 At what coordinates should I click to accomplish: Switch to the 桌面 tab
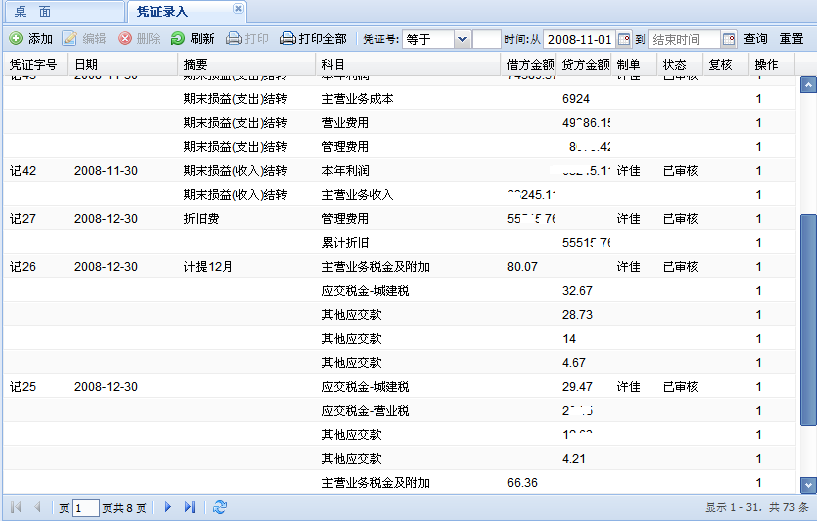tap(33, 12)
